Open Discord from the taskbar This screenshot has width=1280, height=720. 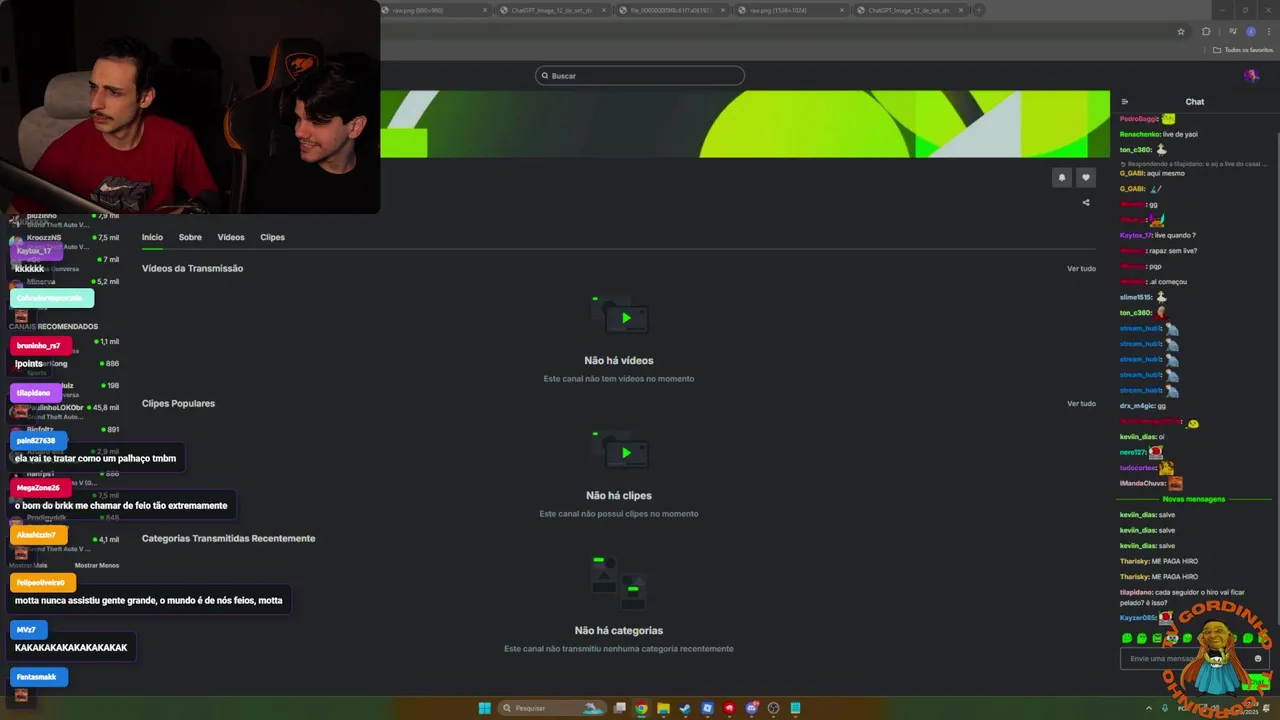pos(751,708)
